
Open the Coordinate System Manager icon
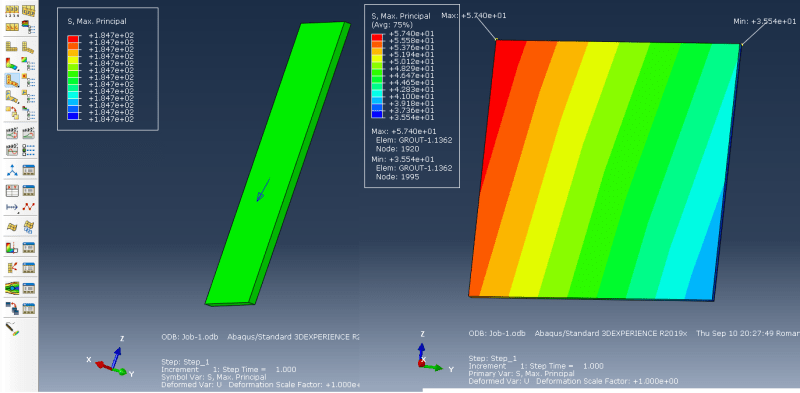(x=29, y=171)
